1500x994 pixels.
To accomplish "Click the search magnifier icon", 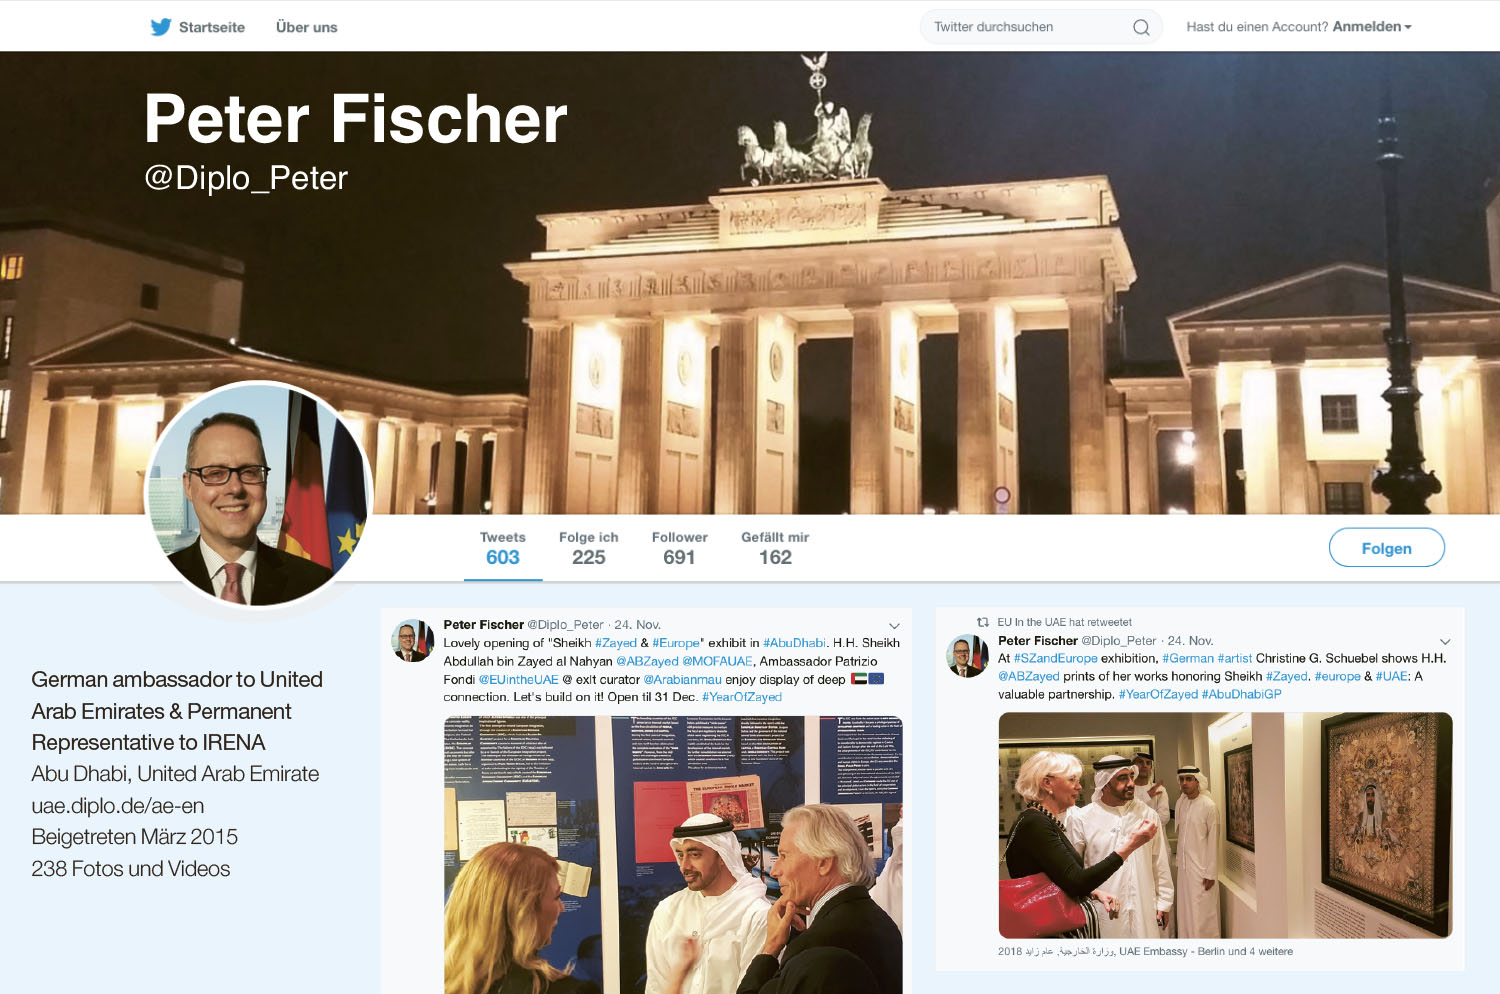I will pyautogui.click(x=1141, y=27).
